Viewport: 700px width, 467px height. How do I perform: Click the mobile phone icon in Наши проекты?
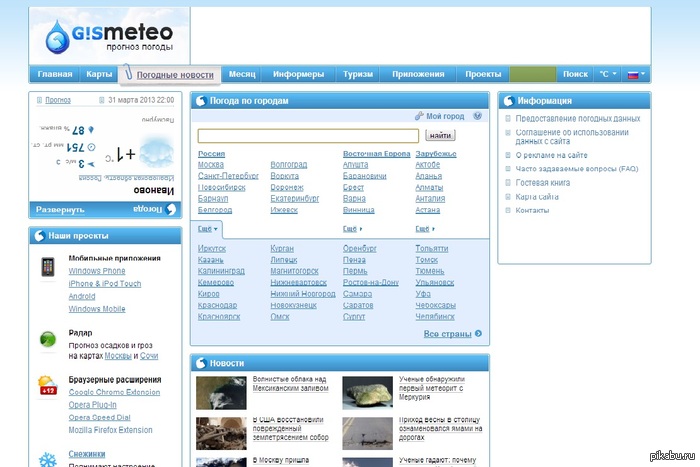pyautogui.click(x=48, y=267)
